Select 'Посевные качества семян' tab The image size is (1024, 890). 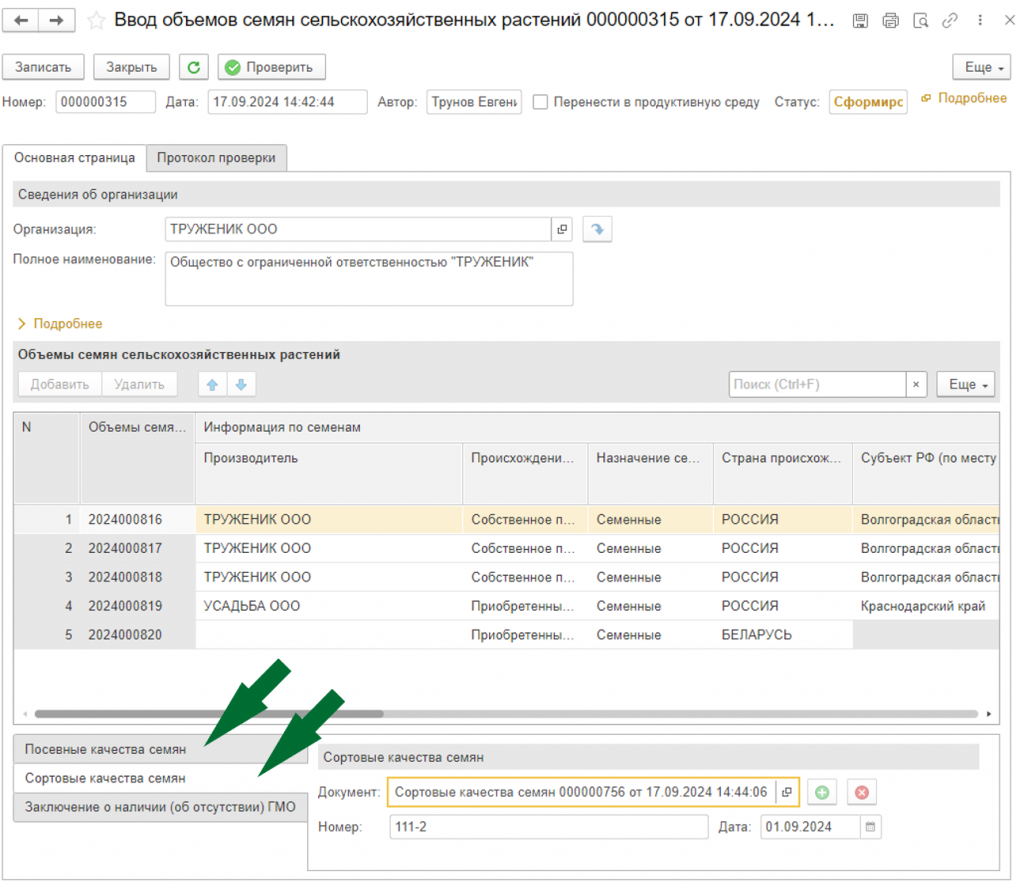click(x=105, y=750)
